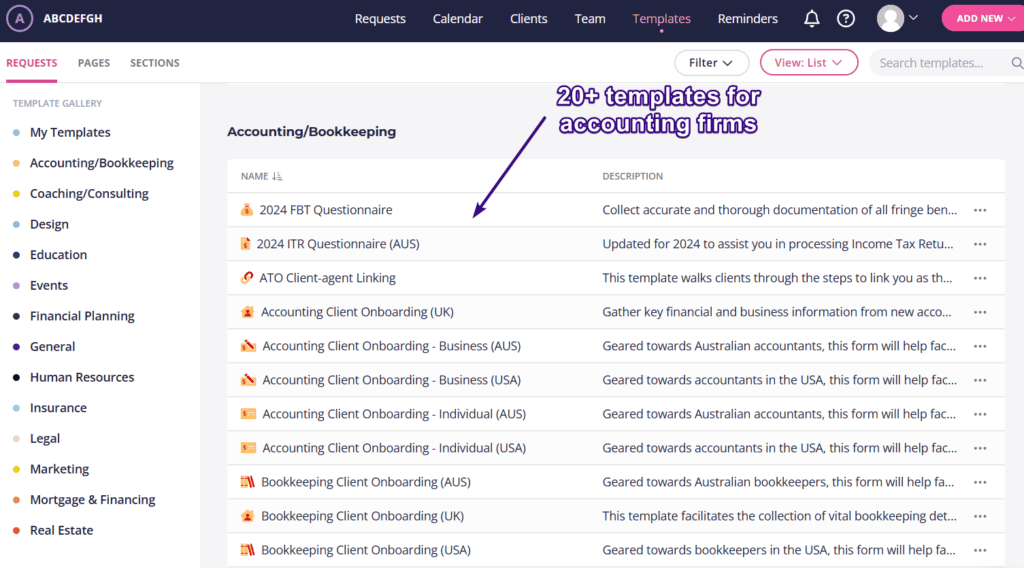Image resolution: width=1024 pixels, height=568 pixels.
Task: Expand the user account menu chevron
Action: tap(914, 18)
